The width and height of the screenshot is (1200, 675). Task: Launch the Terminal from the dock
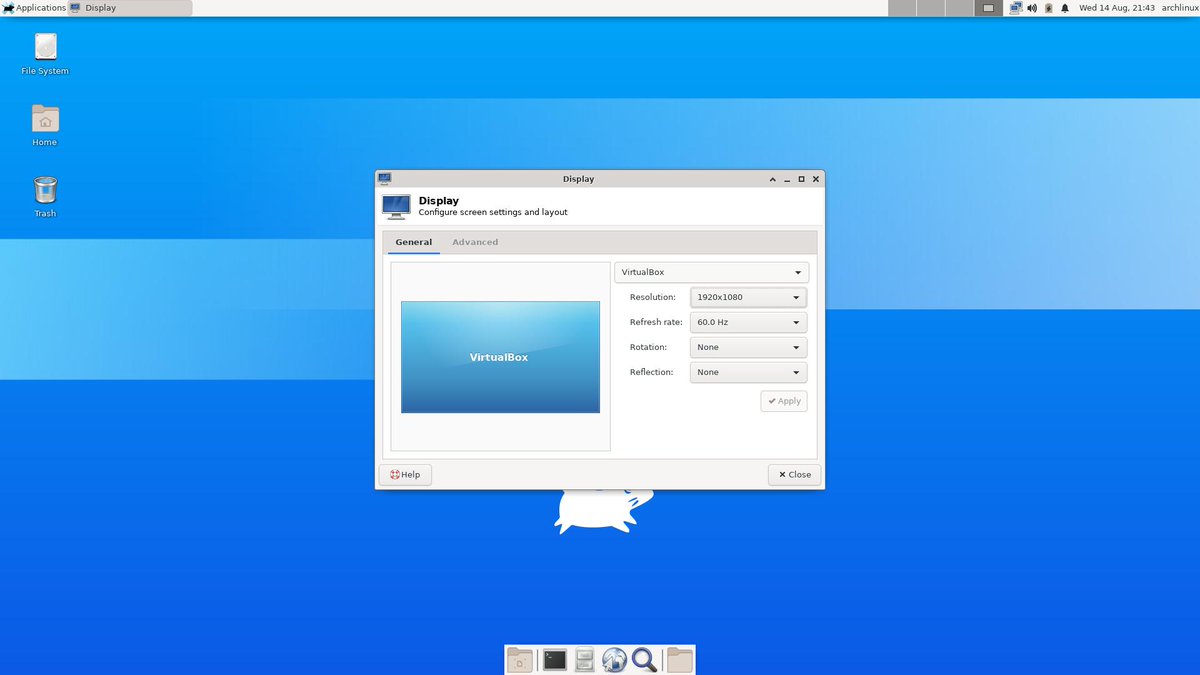555,660
